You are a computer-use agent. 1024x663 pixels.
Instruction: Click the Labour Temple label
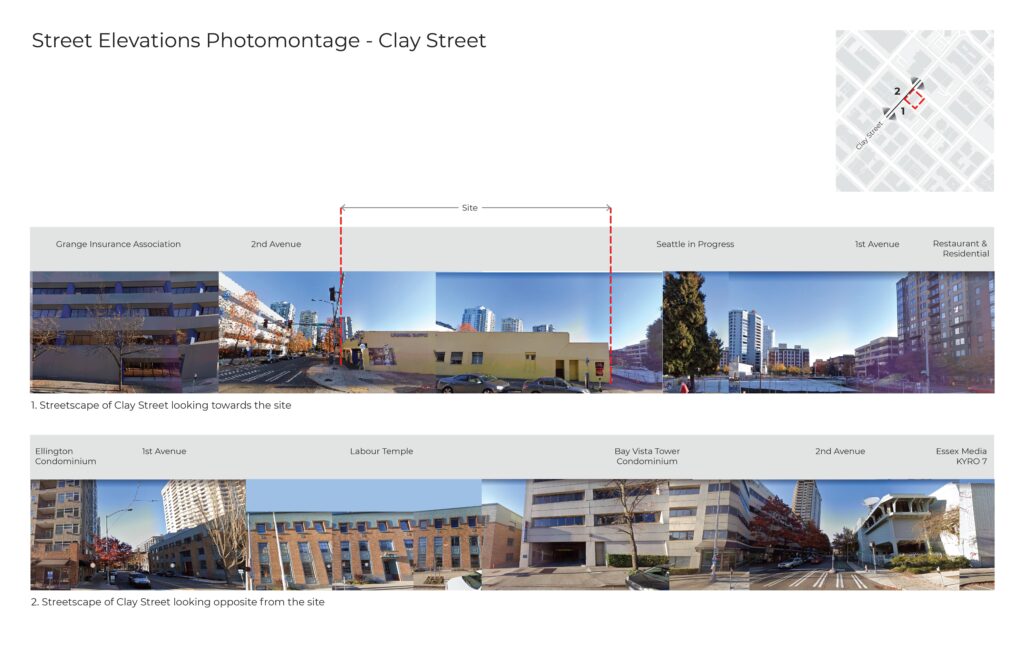coord(381,452)
